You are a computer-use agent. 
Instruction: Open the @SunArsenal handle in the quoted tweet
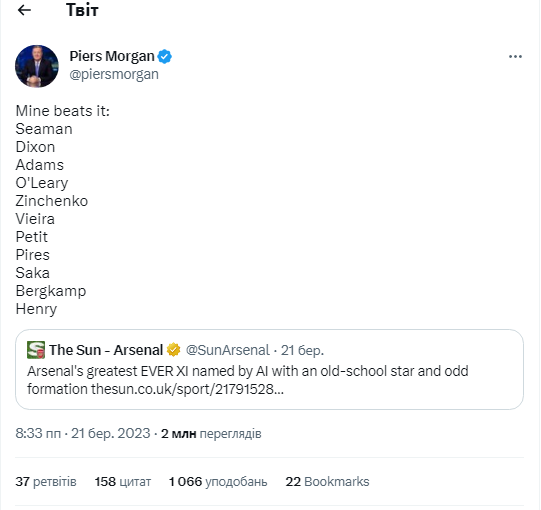(x=227, y=350)
